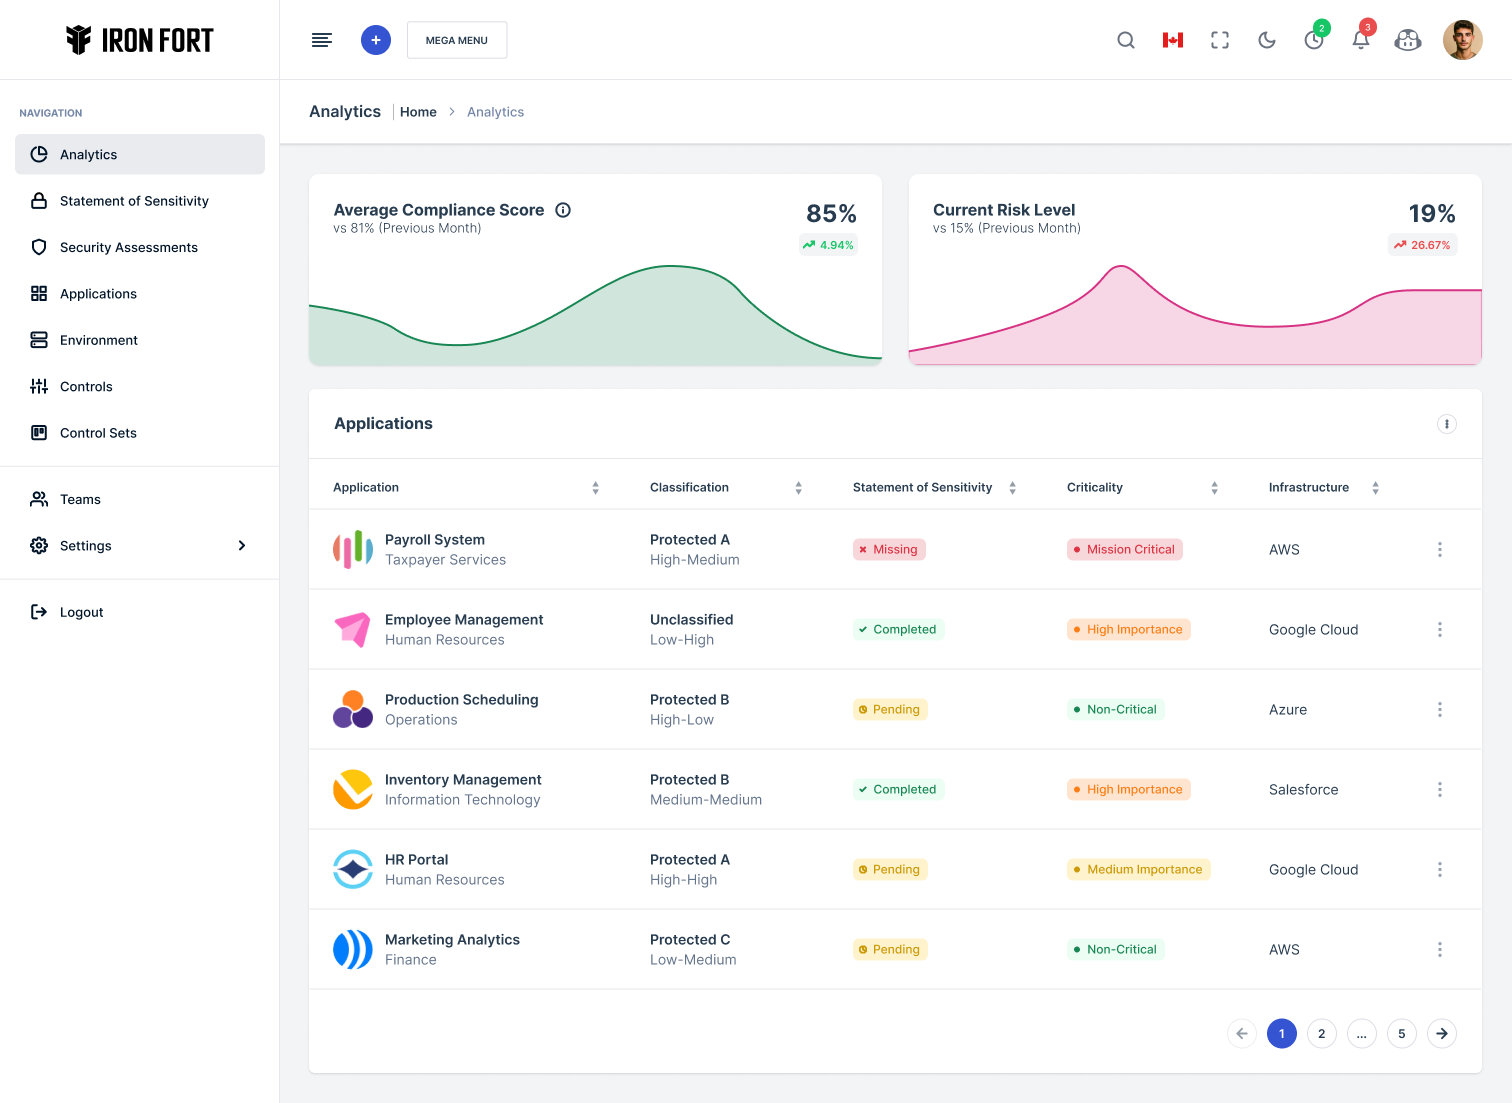Sort the table by Application column
Screen dimensions: 1512x1103
click(x=595, y=488)
